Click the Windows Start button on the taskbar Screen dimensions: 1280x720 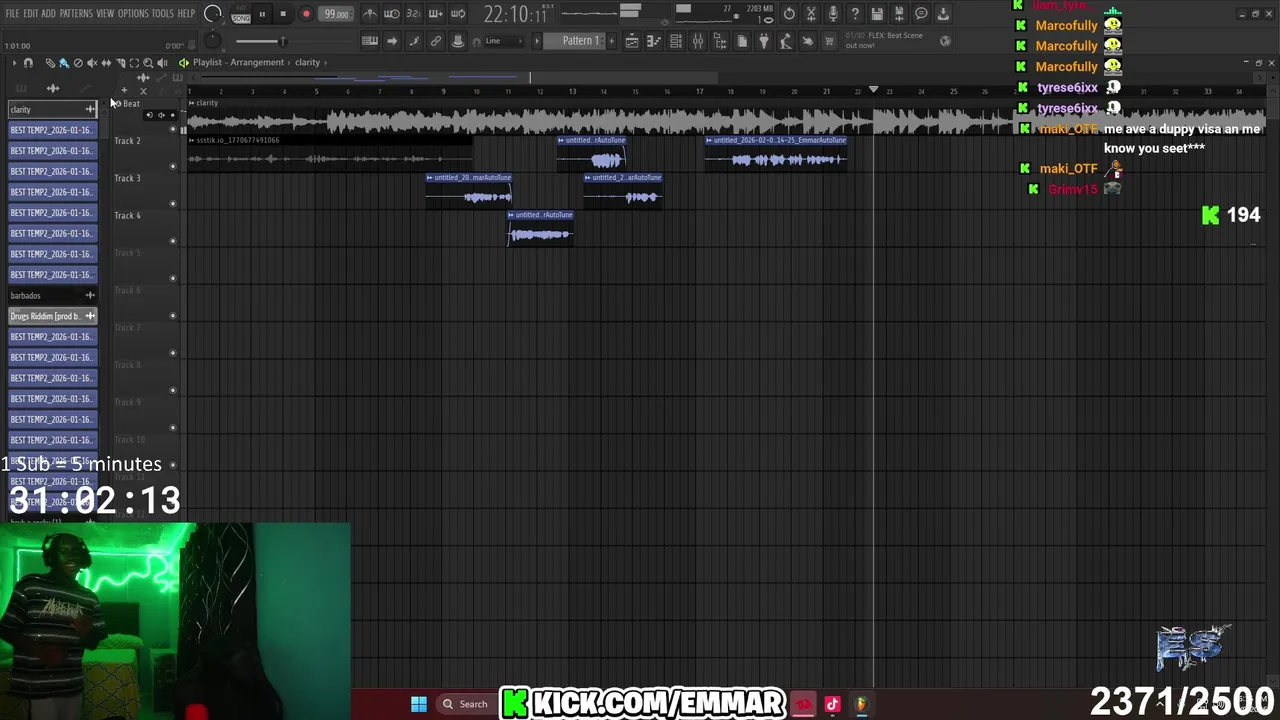pyautogui.click(x=419, y=704)
